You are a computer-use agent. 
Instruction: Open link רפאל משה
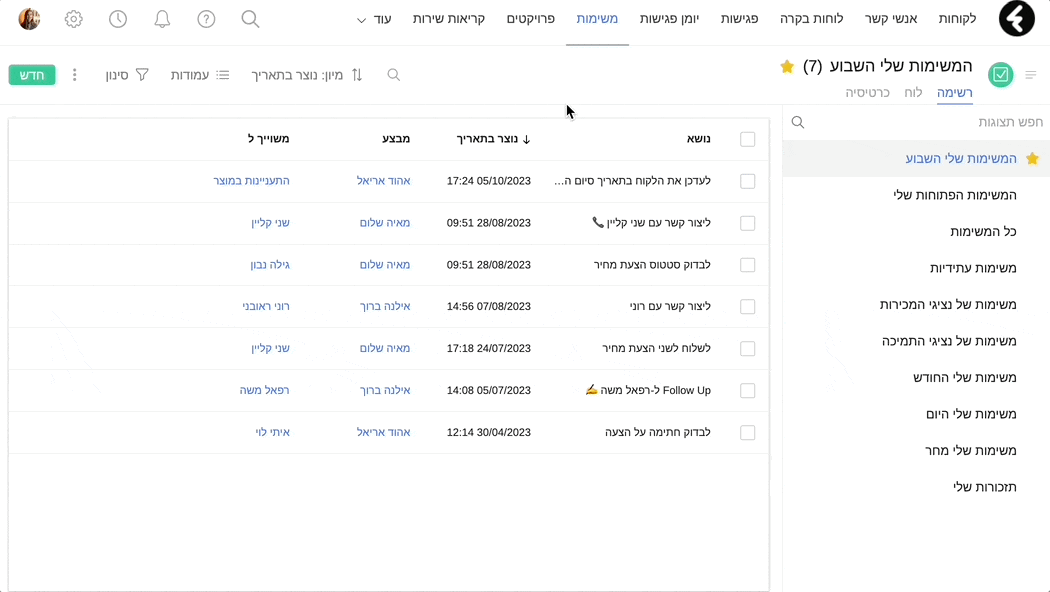265,390
